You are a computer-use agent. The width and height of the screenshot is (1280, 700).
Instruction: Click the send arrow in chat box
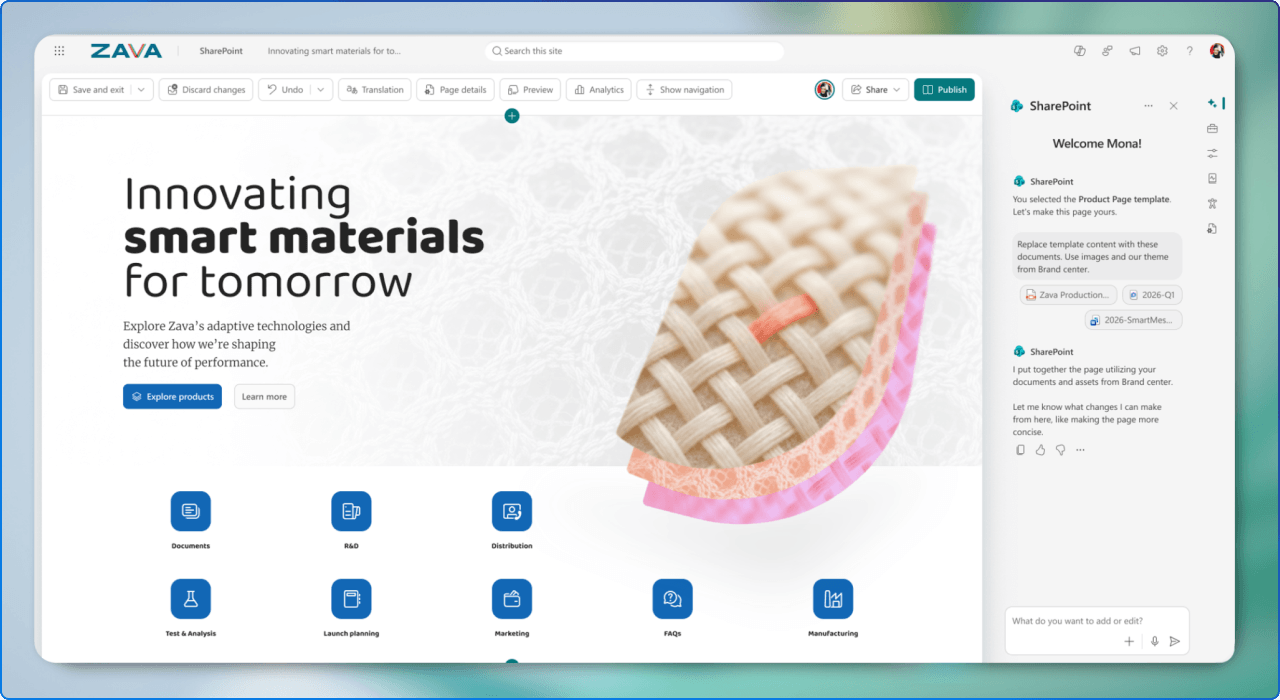coord(1175,641)
